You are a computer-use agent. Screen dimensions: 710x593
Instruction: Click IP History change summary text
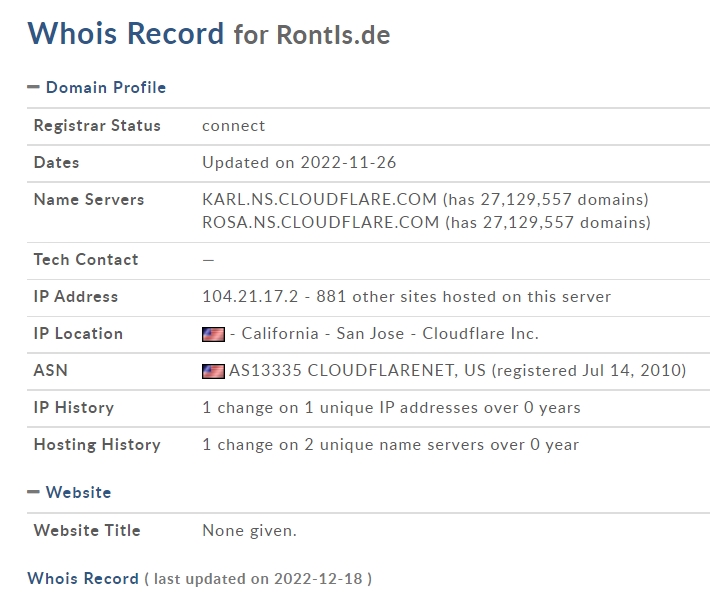coord(391,407)
